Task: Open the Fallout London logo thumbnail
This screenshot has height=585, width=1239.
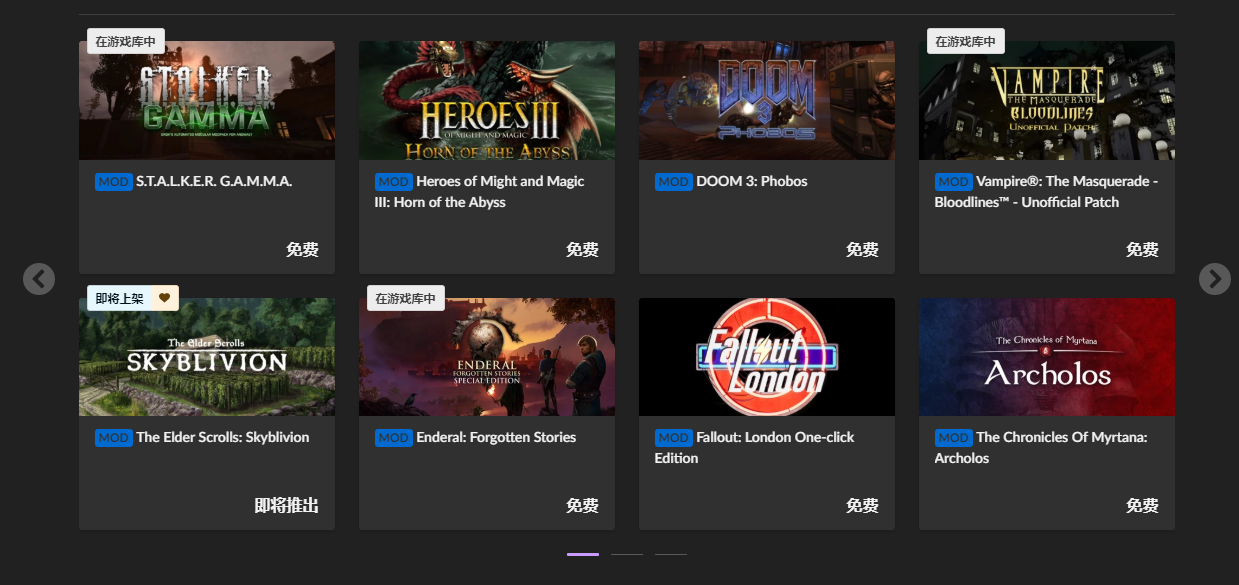Action: tap(767, 357)
